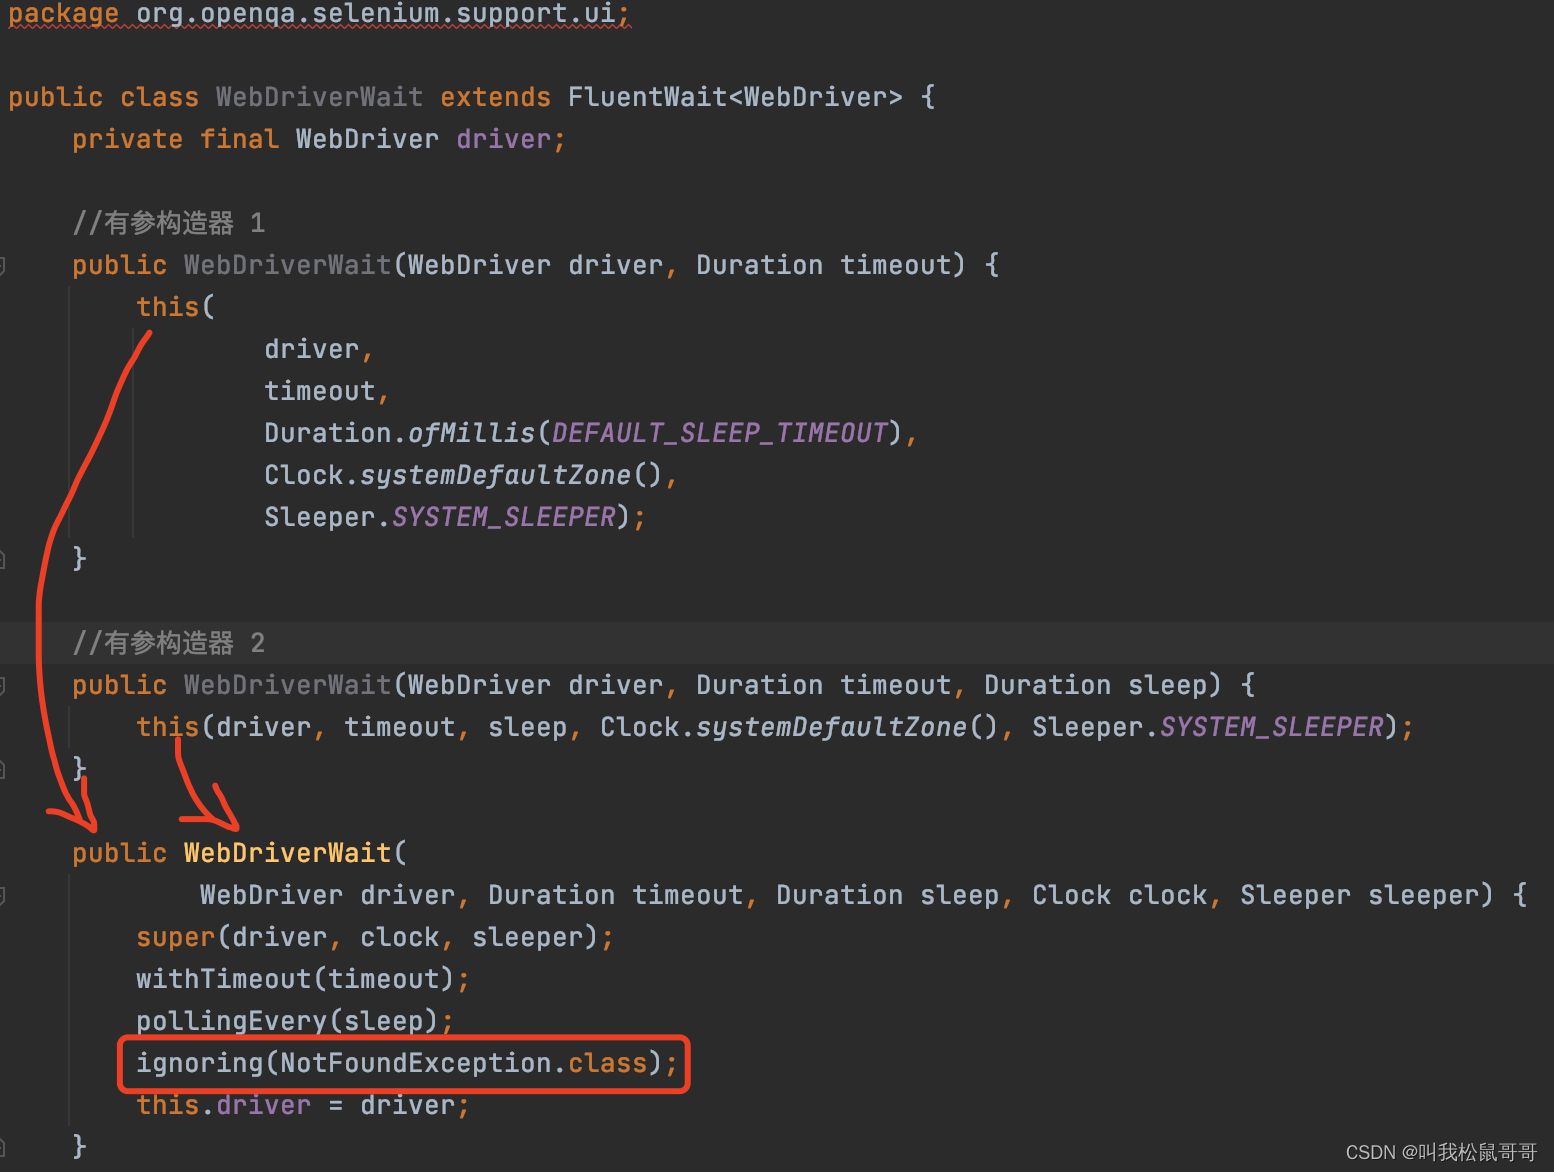Click 'Duration sleep)' in the second constructor signature

click(x=1103, y=685)
